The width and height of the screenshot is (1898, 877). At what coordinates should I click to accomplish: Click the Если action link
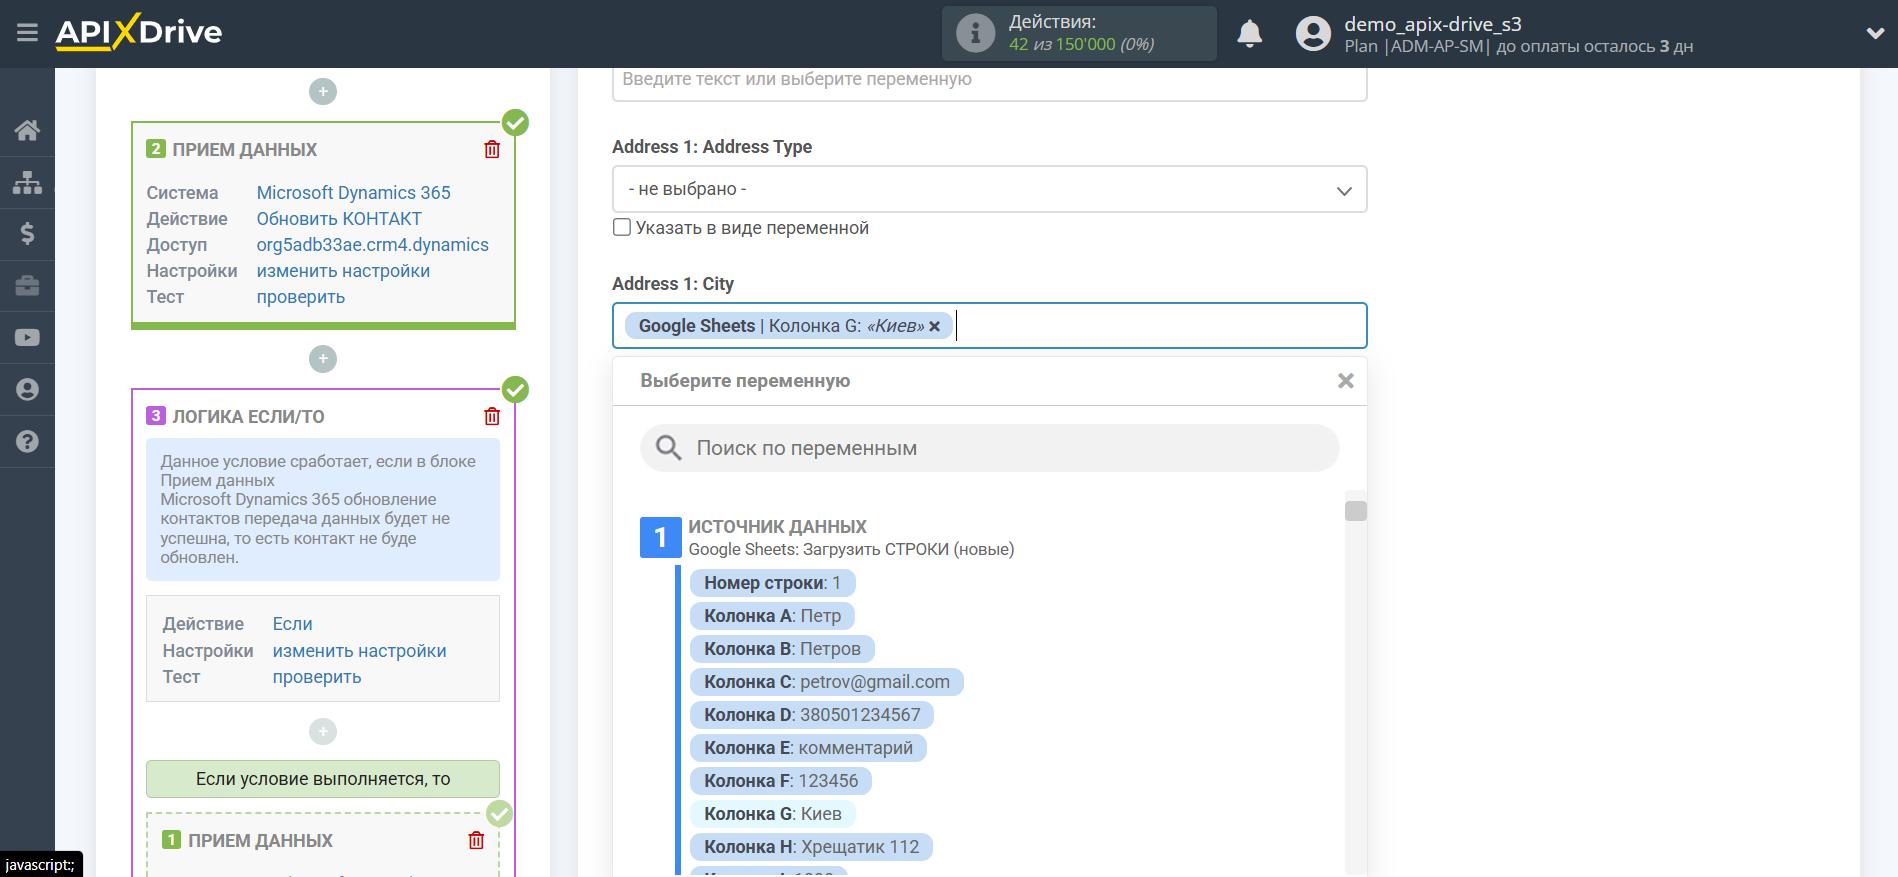click(292, 623)
